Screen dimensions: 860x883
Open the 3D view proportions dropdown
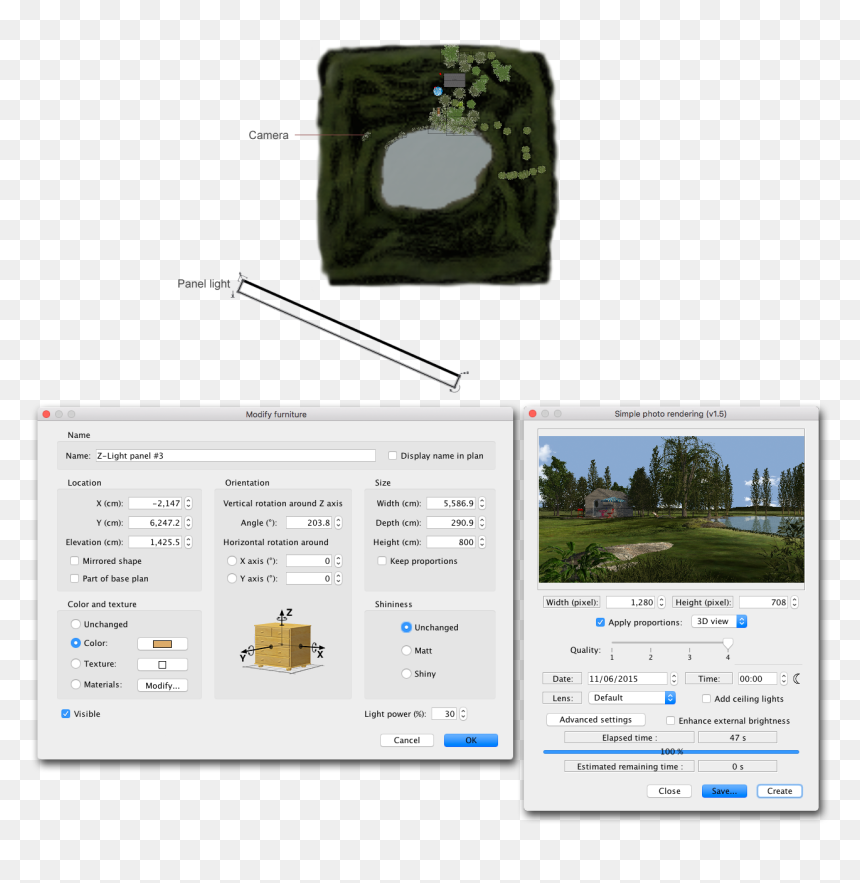click(719, 621)
